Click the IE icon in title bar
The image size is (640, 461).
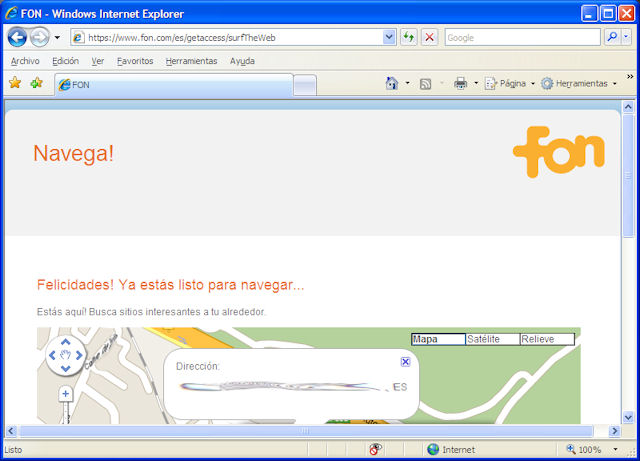[x=11, y=13]
